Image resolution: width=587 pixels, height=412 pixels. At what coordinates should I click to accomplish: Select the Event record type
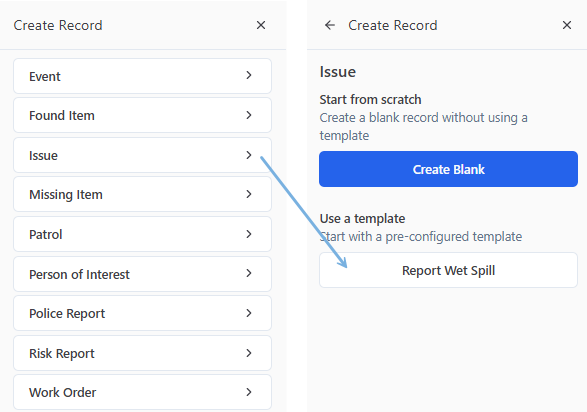(142, 76)
